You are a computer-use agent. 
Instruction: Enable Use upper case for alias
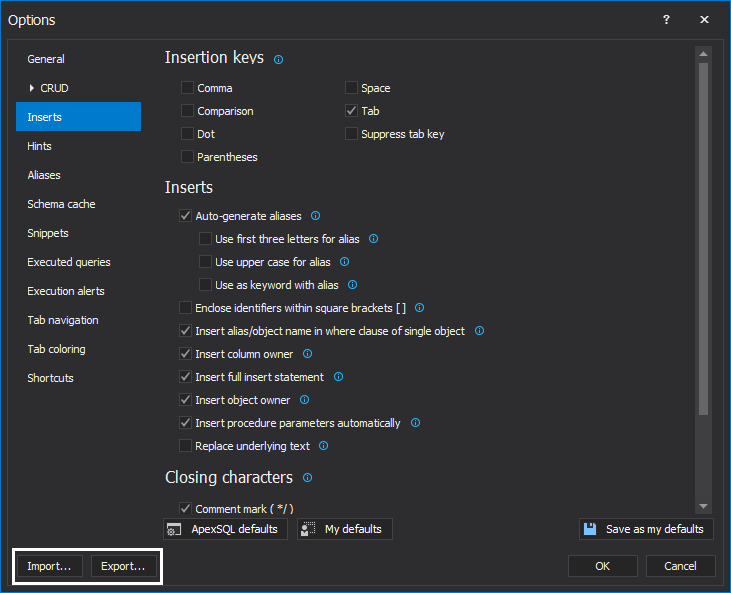[x=205, y=262]
